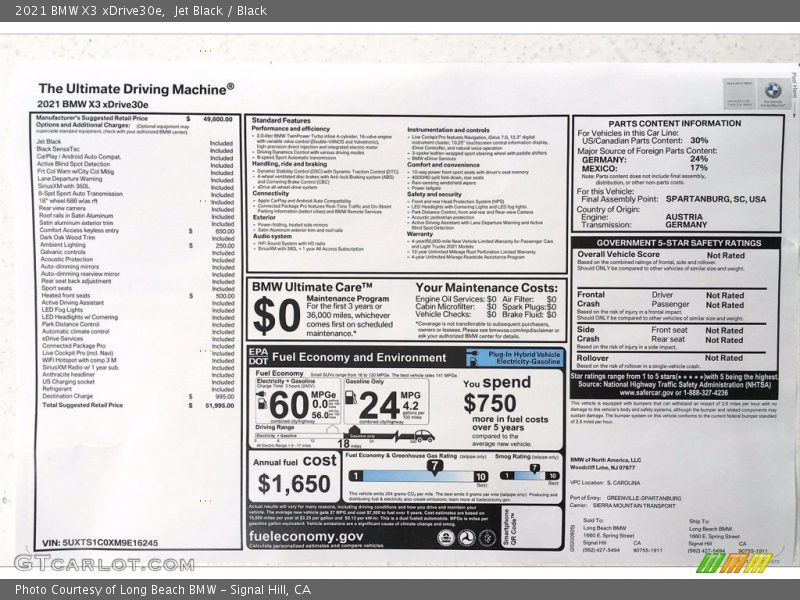Open the www.safercar.gov link text
Image resolution: width=800 pixels, height=600 pixels.
646,393
